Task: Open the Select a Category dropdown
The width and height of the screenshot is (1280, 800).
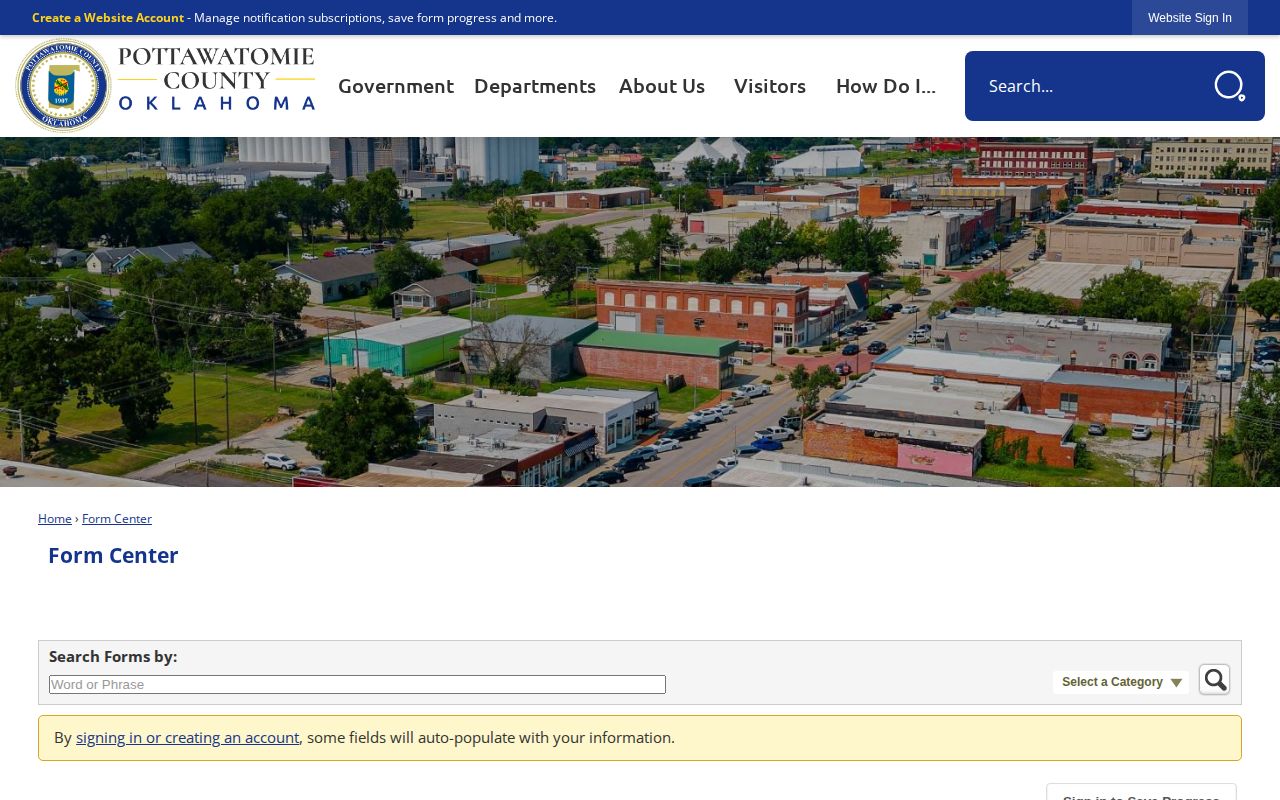Action: click(x=1121, y=682)
